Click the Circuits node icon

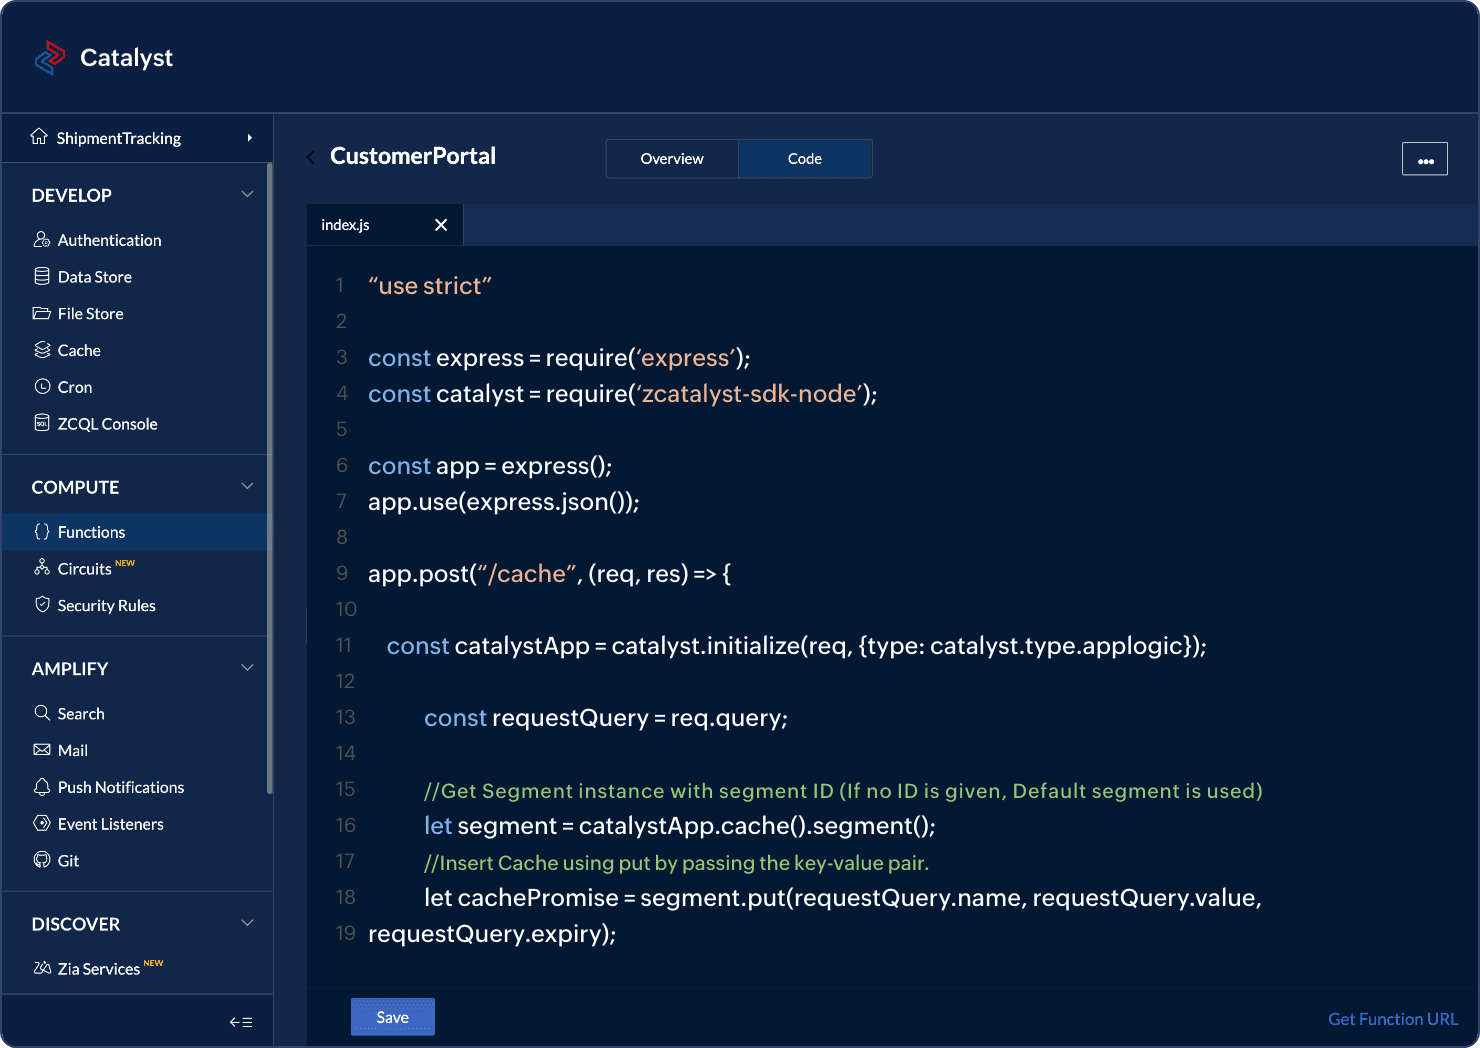42,567
